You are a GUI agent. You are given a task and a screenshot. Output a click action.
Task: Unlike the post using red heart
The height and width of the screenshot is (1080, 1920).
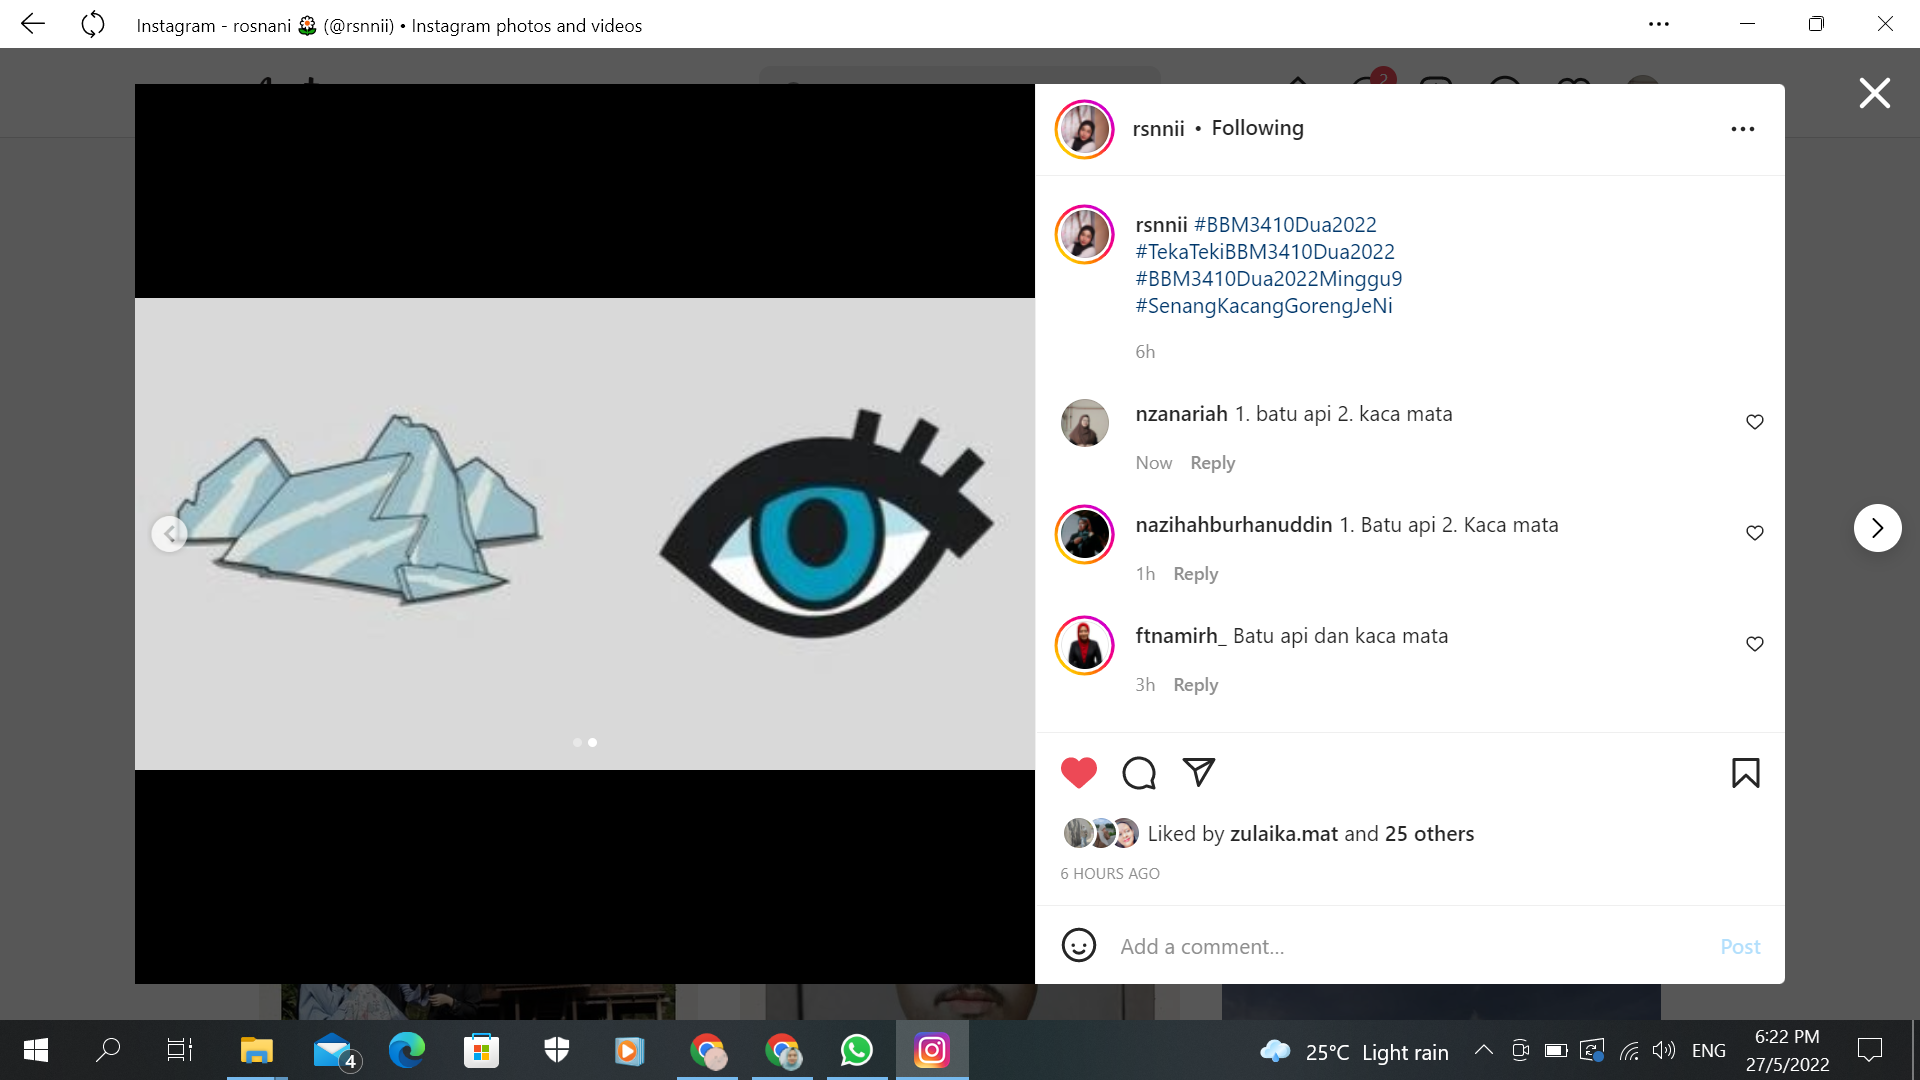1078,773
